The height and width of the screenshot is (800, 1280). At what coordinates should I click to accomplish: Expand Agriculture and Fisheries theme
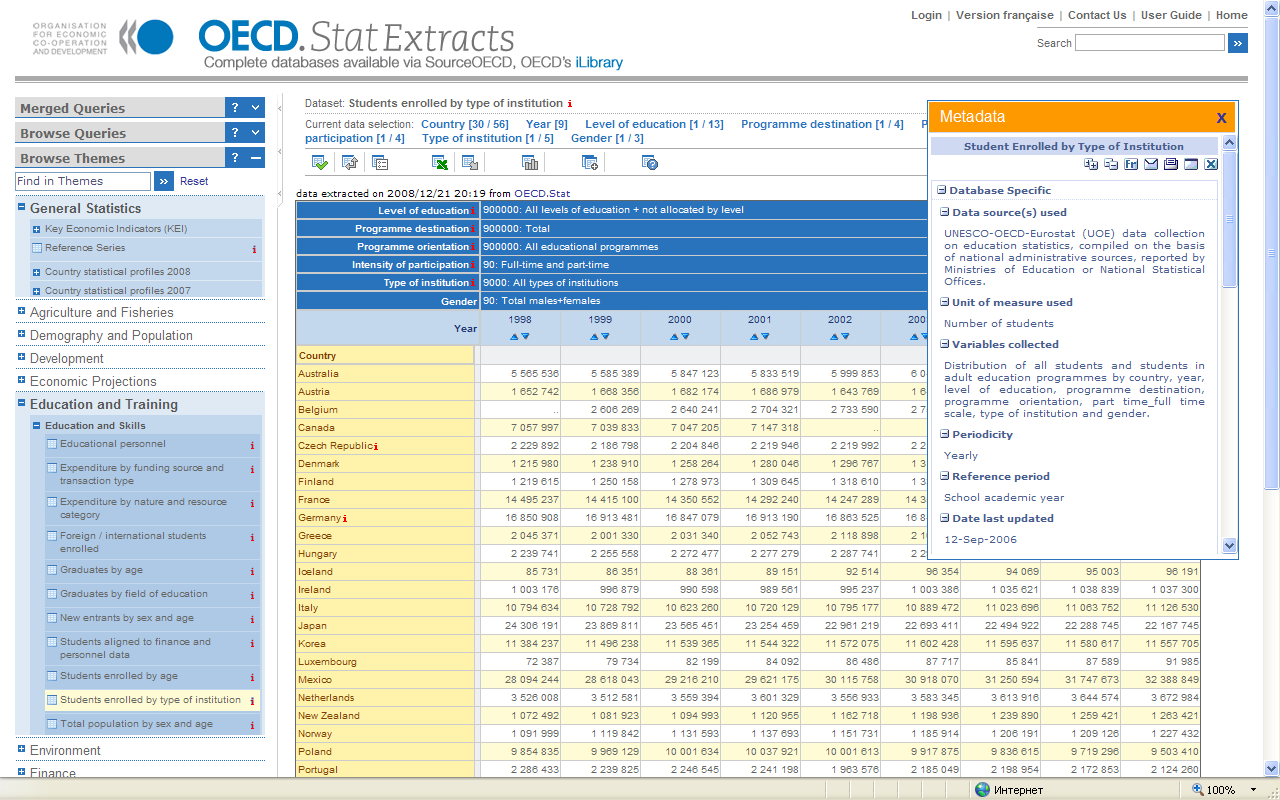pos(22,311)
